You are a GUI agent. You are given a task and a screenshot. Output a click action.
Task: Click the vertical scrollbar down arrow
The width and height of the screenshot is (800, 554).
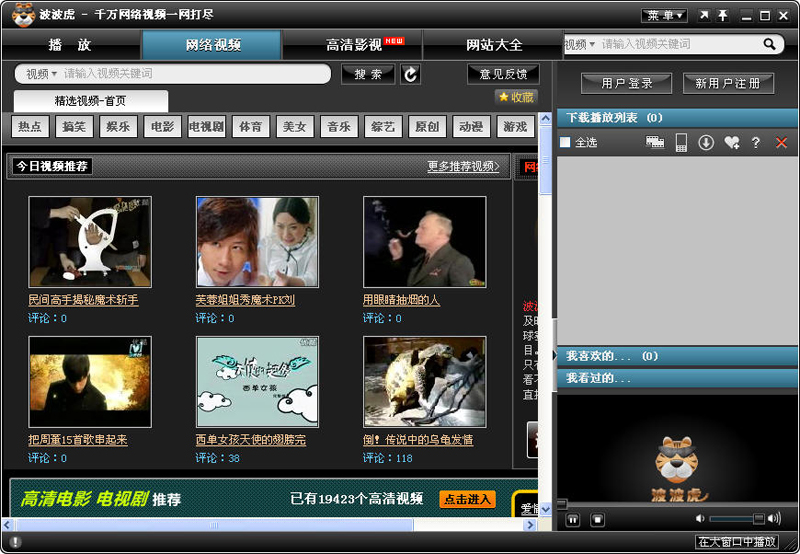coord(545,509)
